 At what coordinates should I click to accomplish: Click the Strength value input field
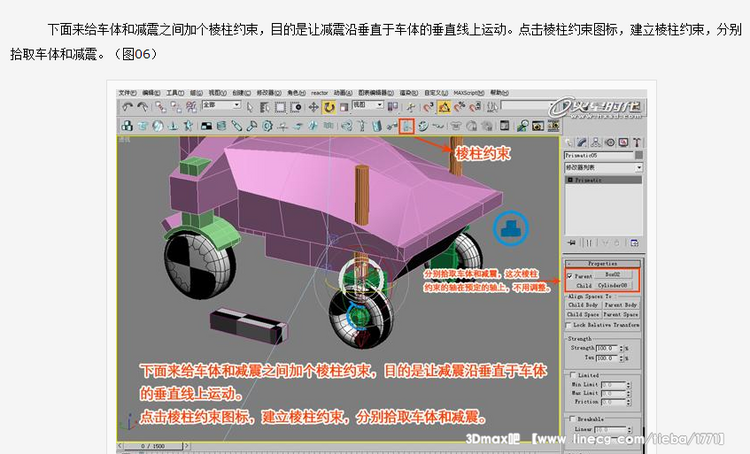606,347
